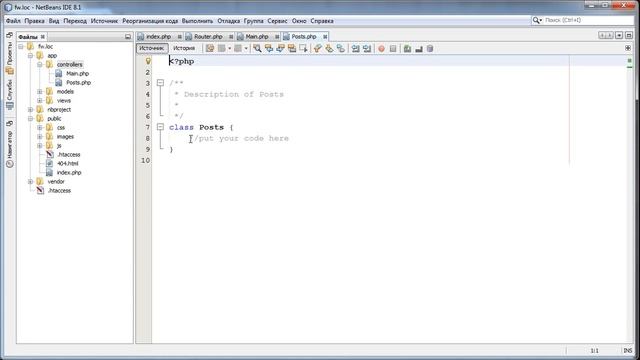Collapse the controllers folder

40,64
